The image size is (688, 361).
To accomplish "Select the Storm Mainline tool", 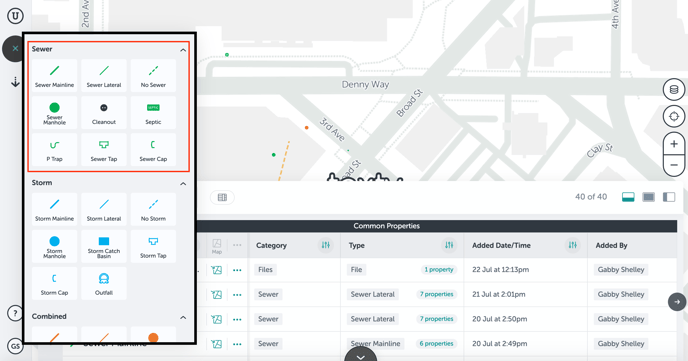I will (54, 209).
